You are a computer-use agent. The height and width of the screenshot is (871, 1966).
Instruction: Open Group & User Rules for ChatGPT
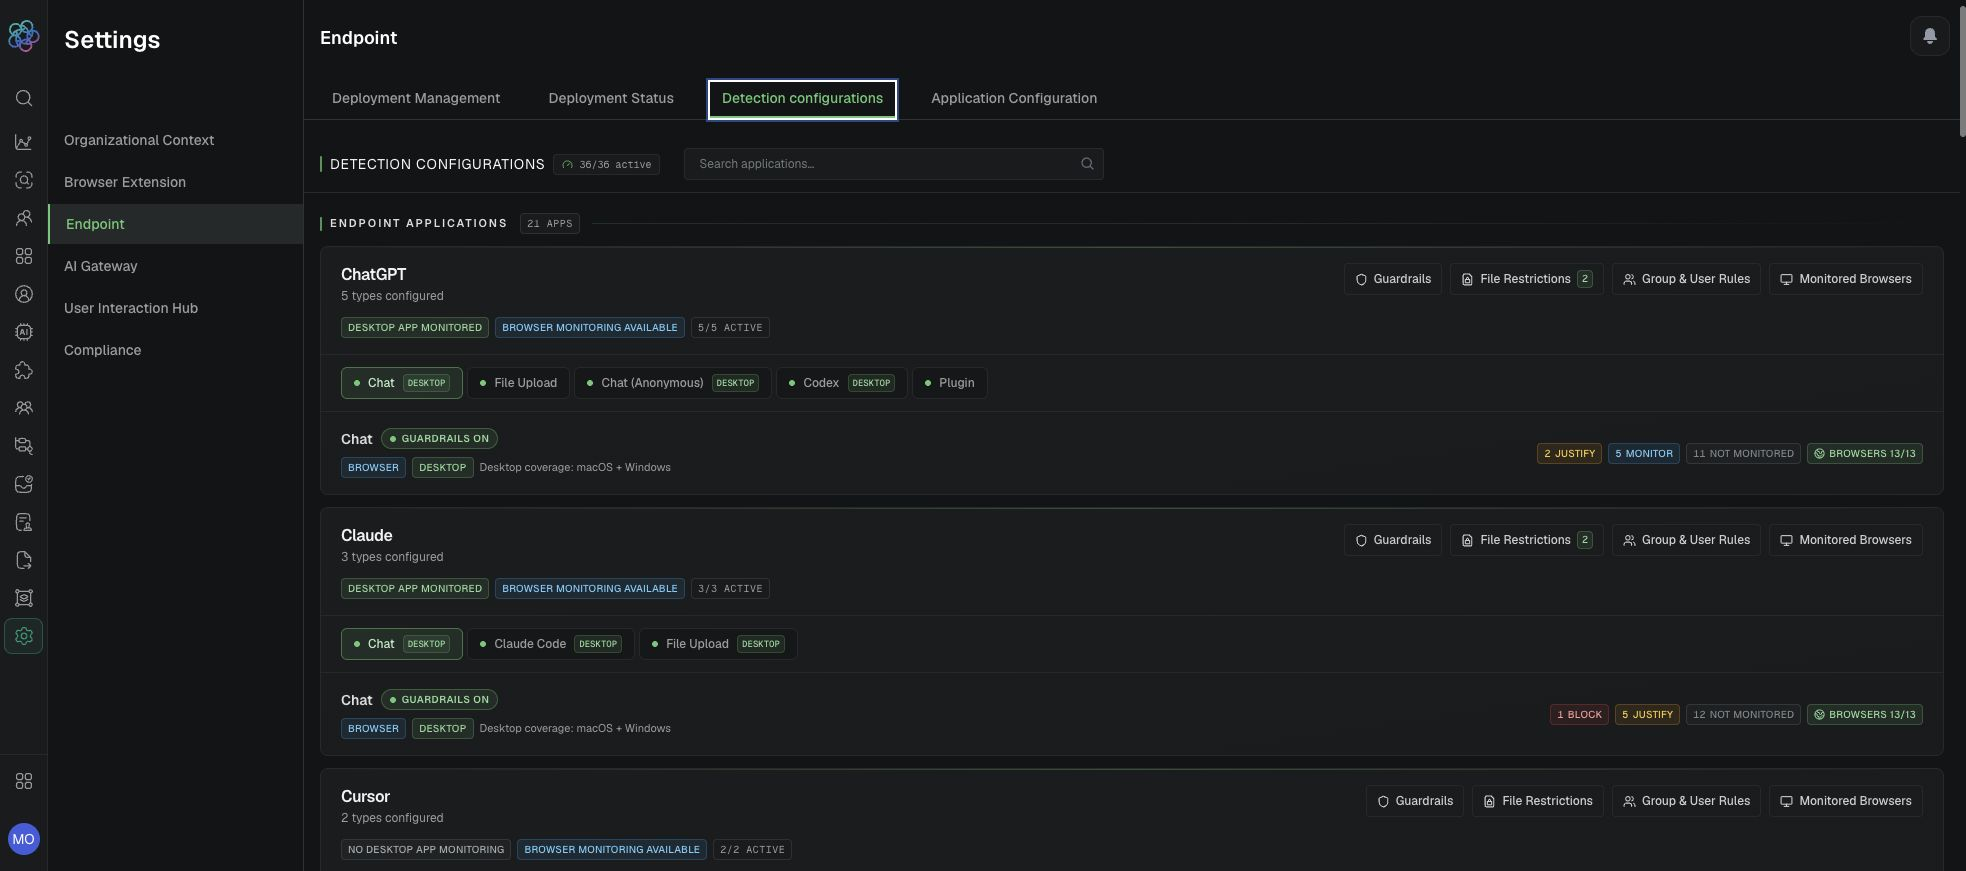click(x=1686, y=279)
